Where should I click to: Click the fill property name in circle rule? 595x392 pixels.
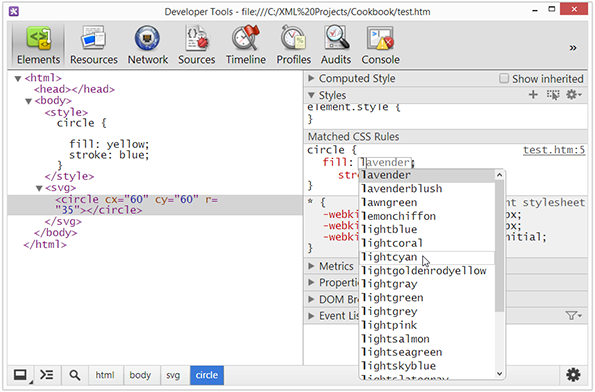pos(334,162)
